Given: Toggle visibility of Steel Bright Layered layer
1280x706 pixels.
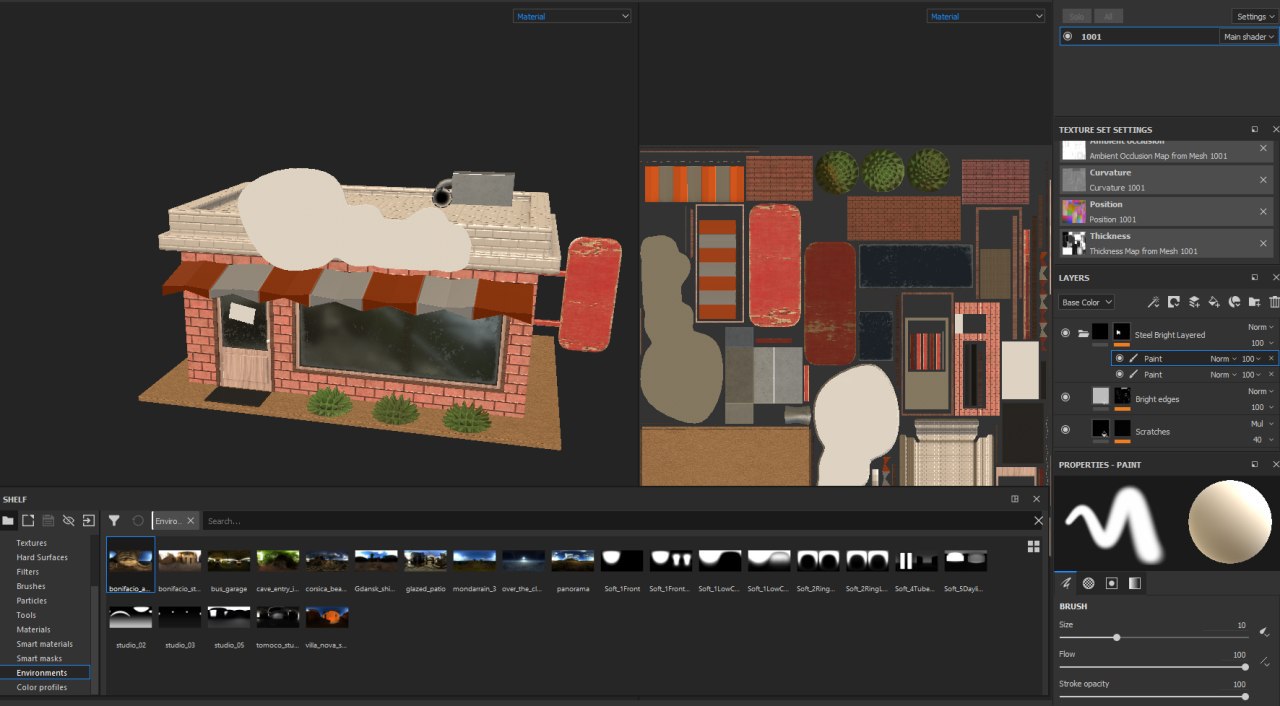Looking at the screenshot, I should coord(1065,333).
